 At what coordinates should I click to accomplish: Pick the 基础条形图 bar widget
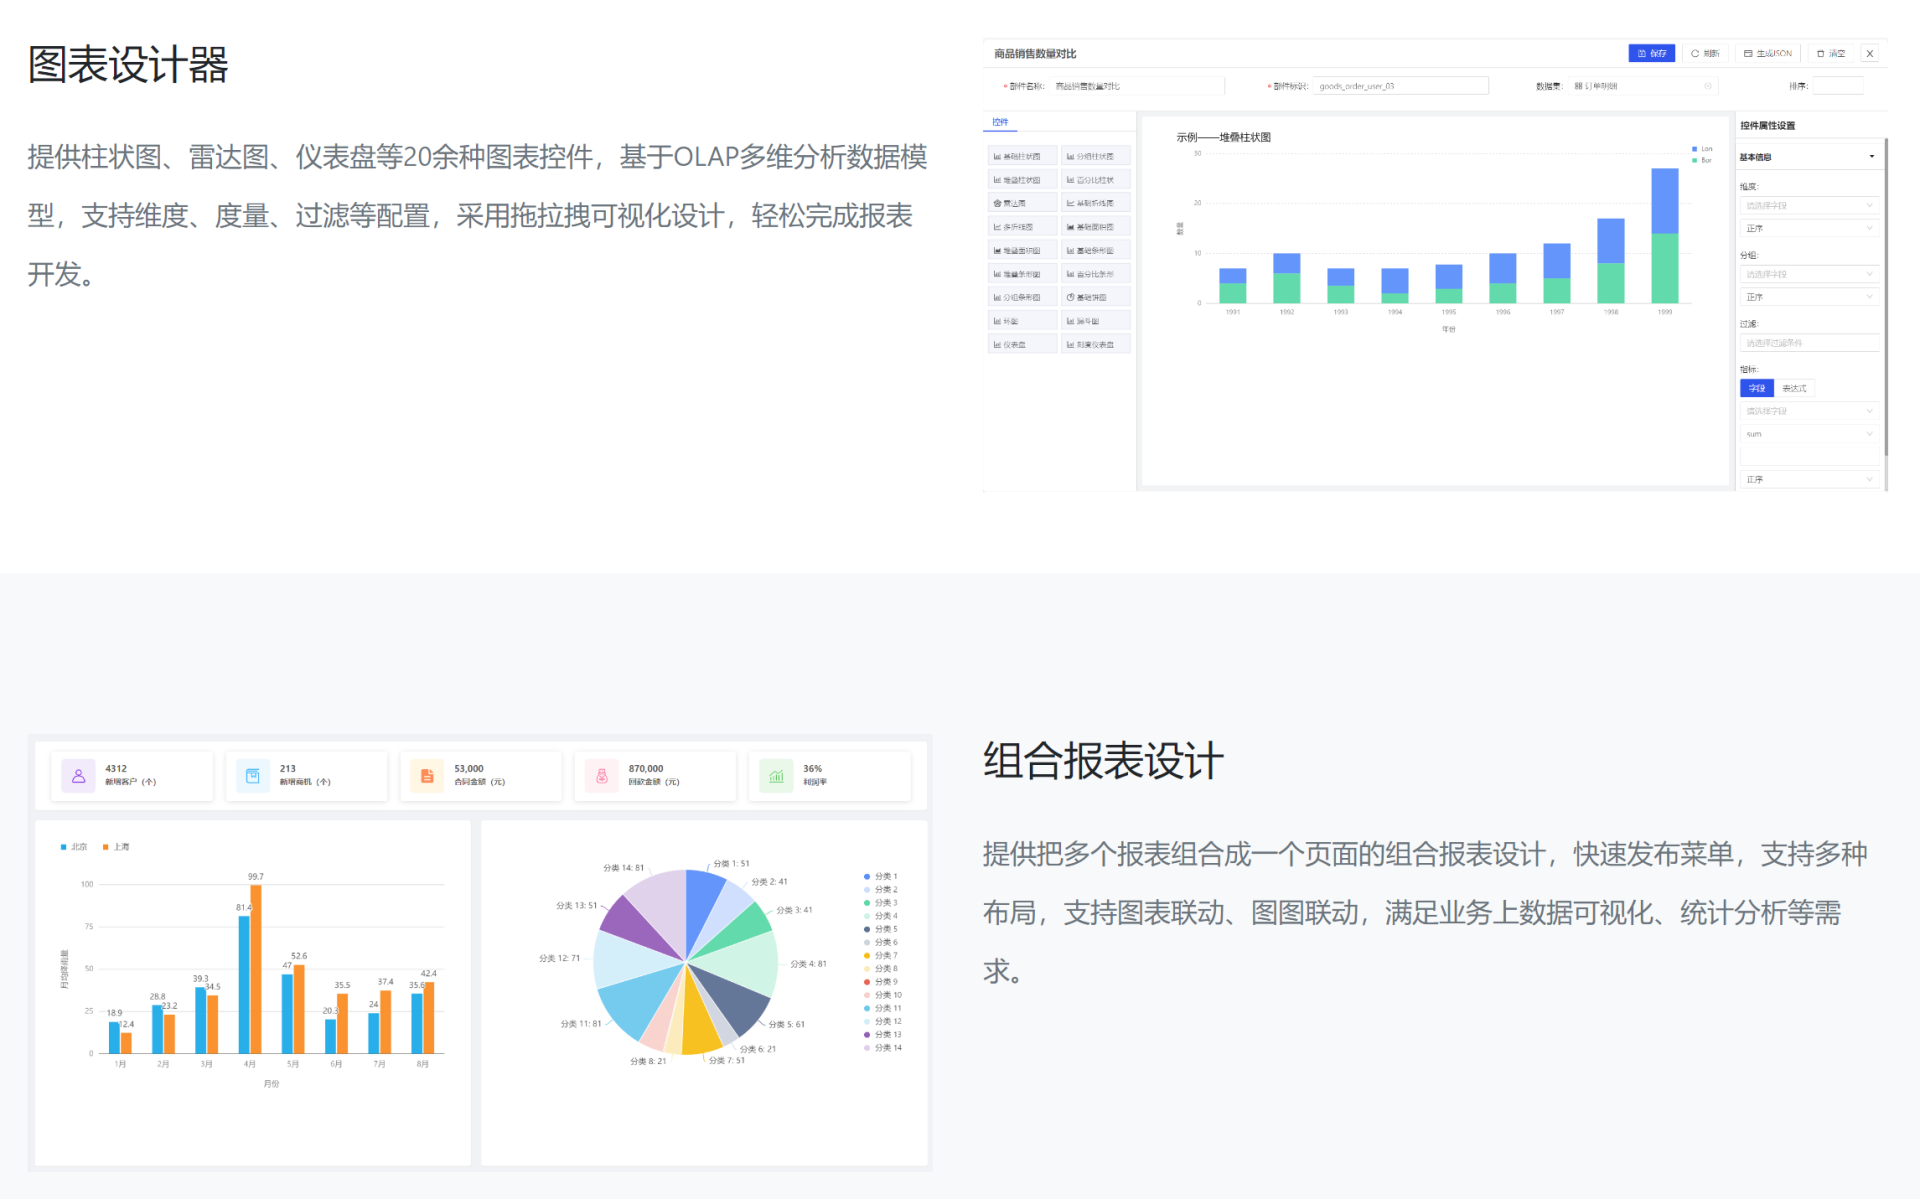pos(1095,250)
